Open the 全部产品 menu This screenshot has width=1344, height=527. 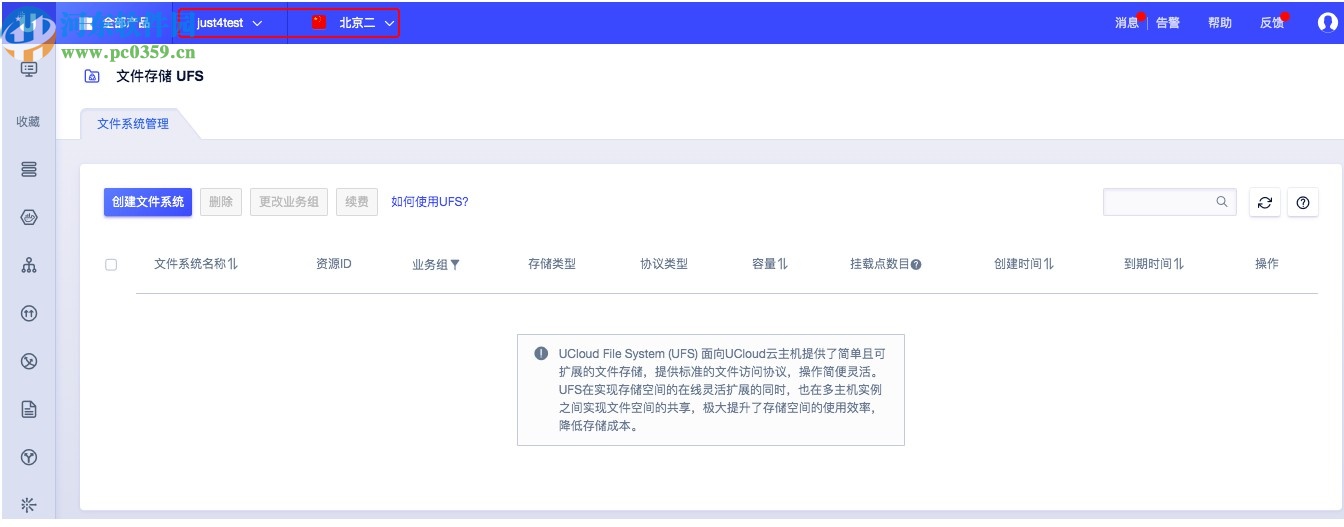(116, 22)
